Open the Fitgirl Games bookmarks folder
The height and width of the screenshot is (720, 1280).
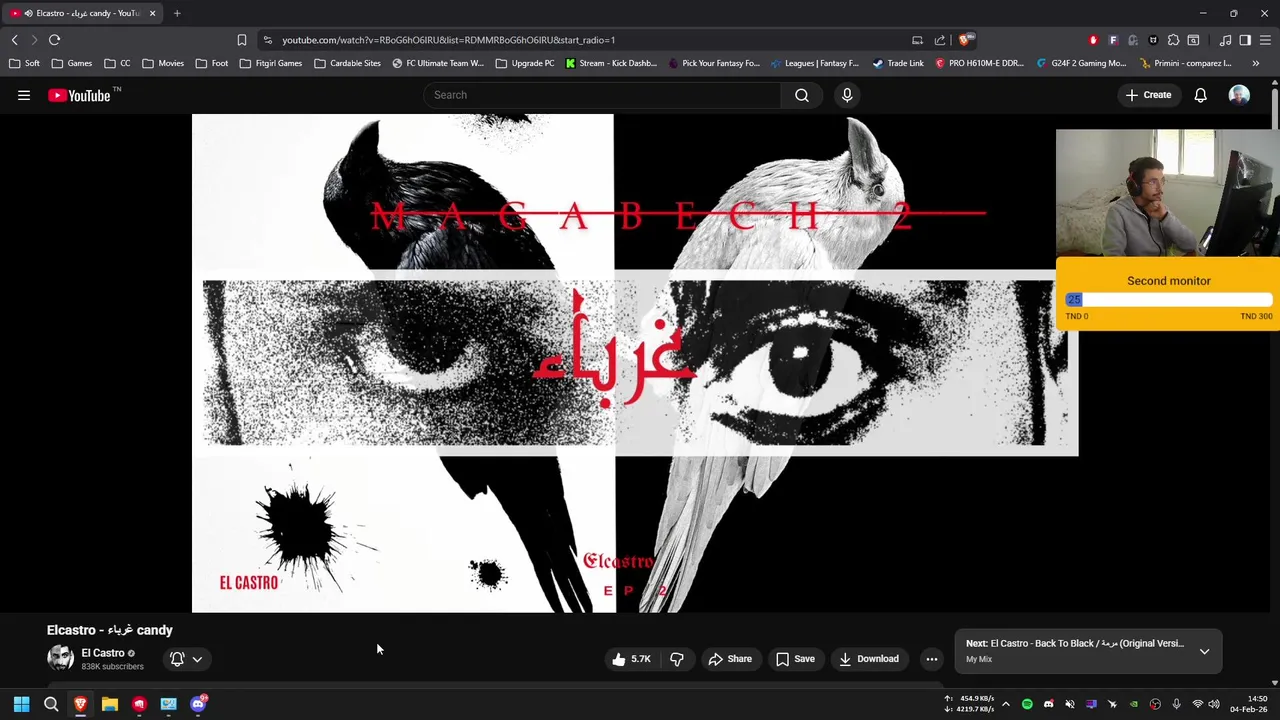[270, 63]
